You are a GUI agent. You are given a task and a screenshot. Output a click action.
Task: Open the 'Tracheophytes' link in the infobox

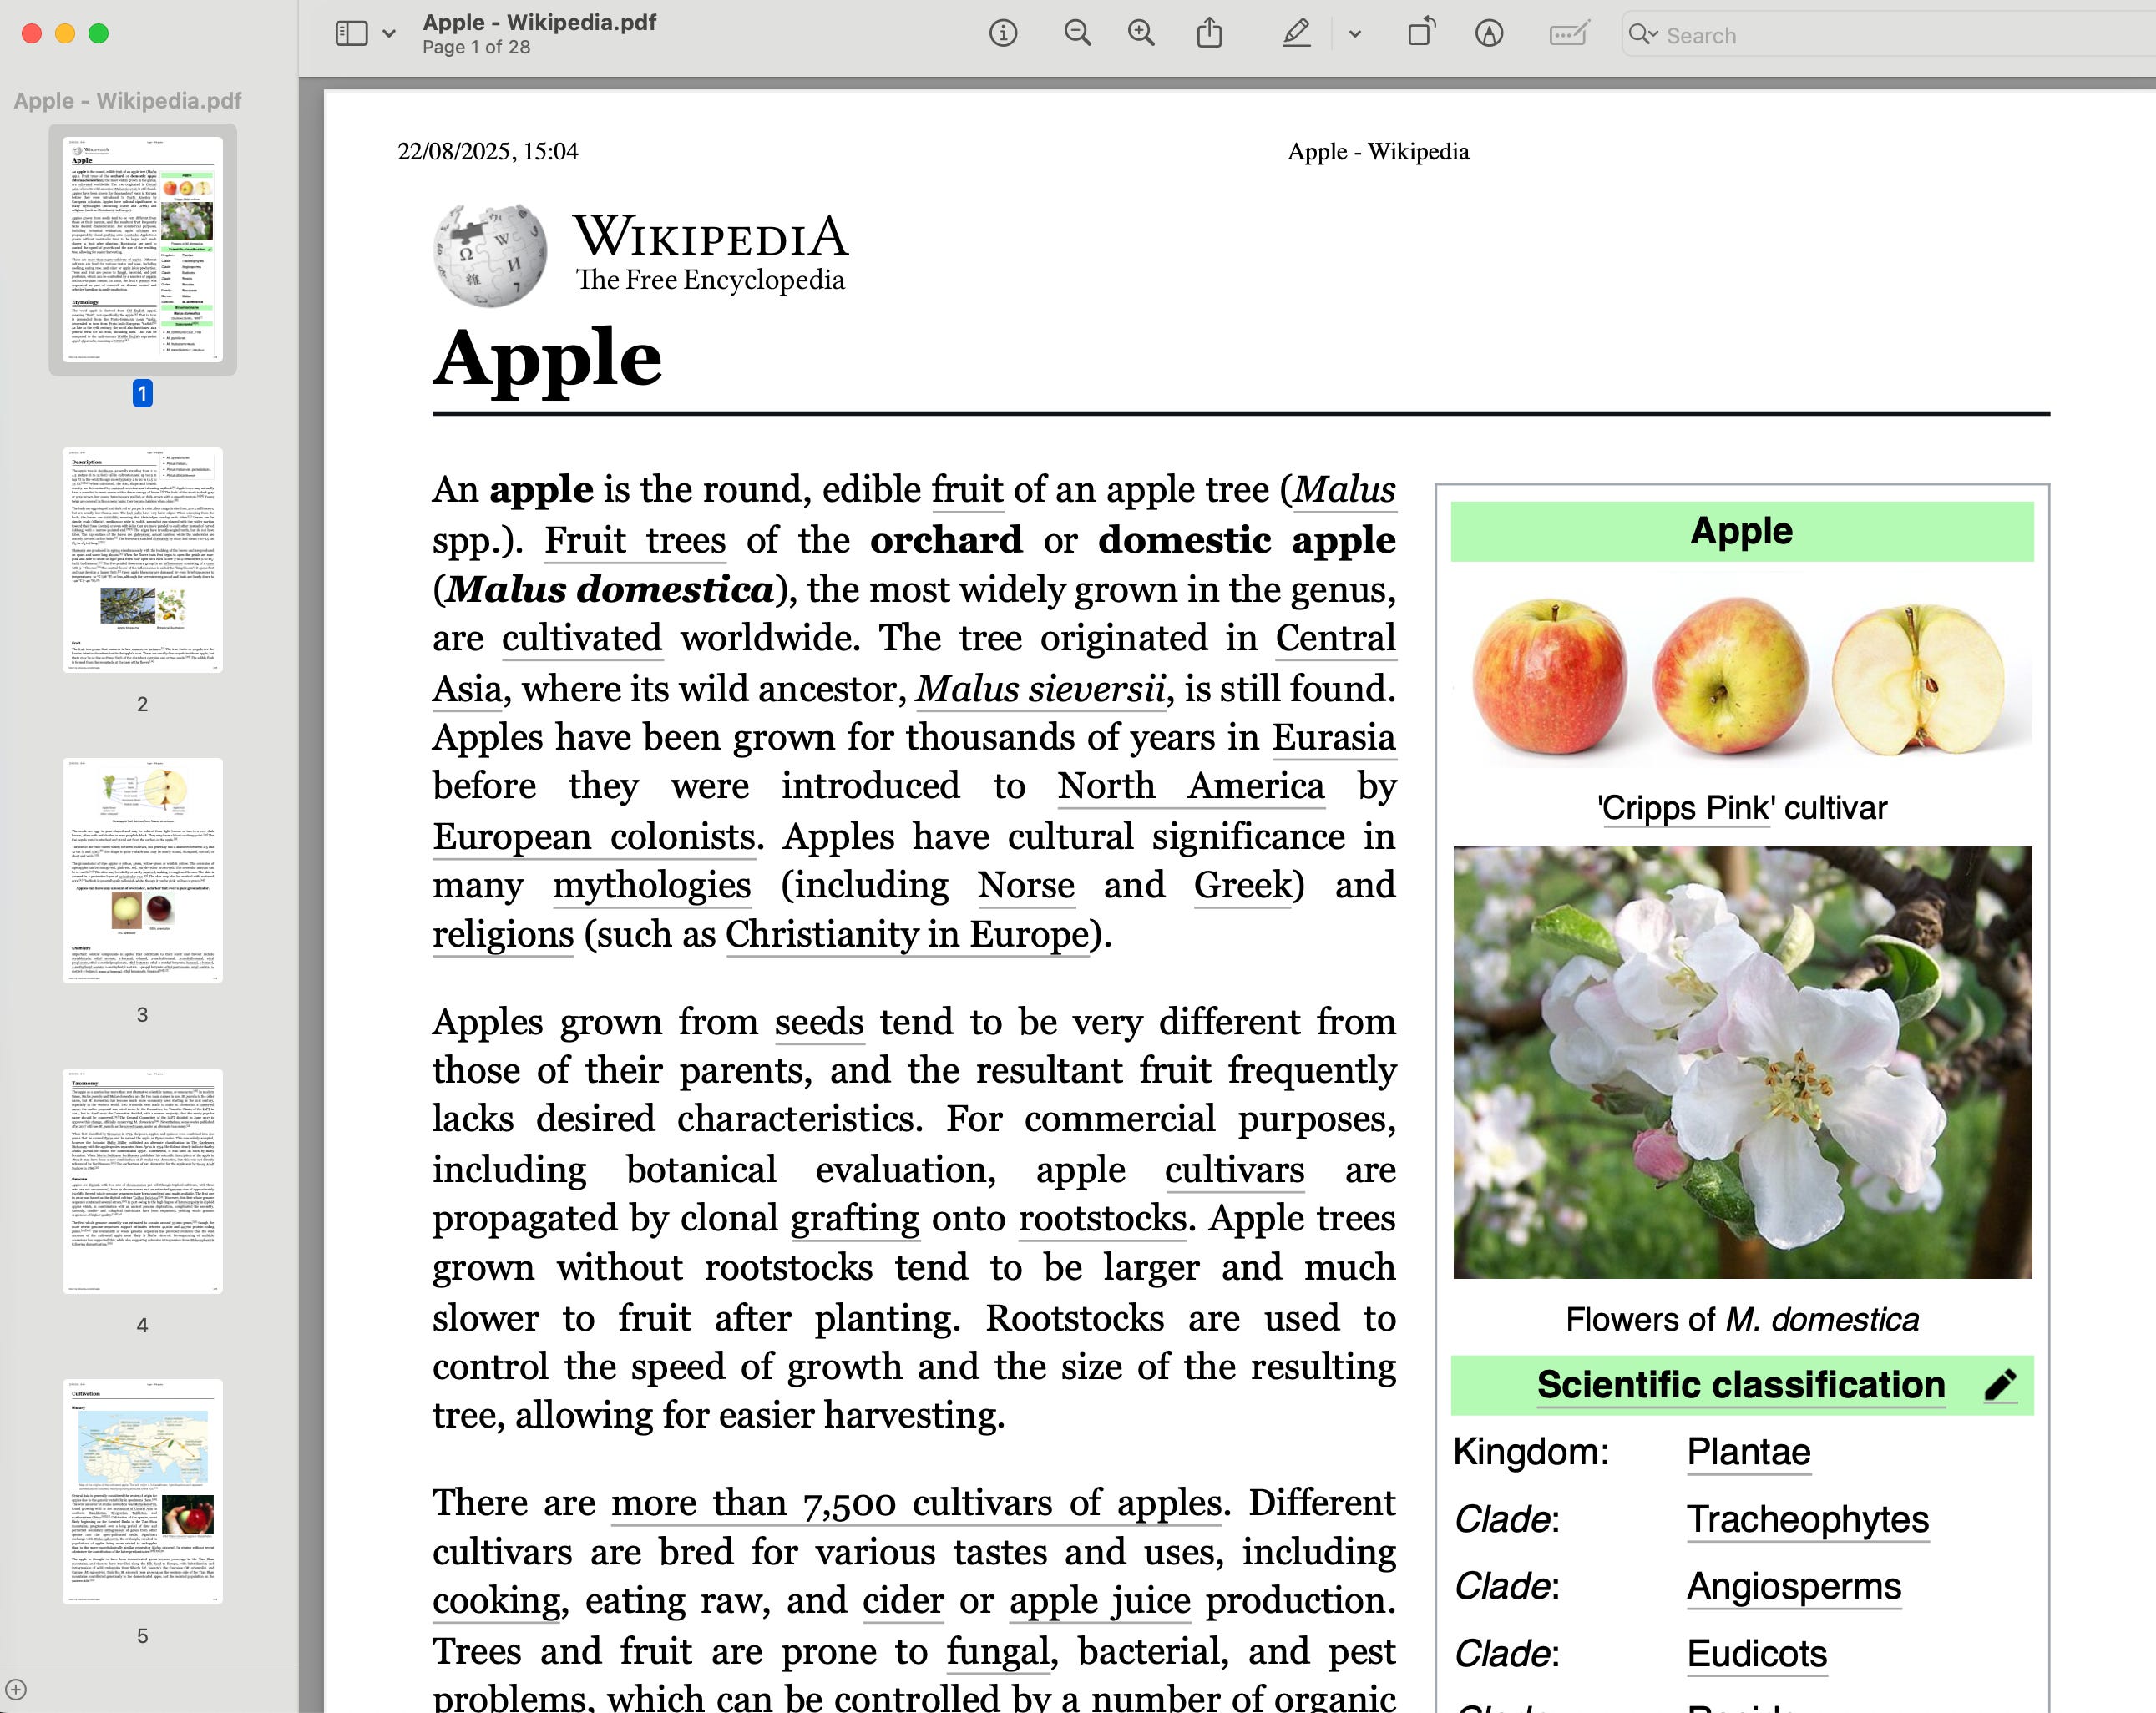pos(1807,1520)
